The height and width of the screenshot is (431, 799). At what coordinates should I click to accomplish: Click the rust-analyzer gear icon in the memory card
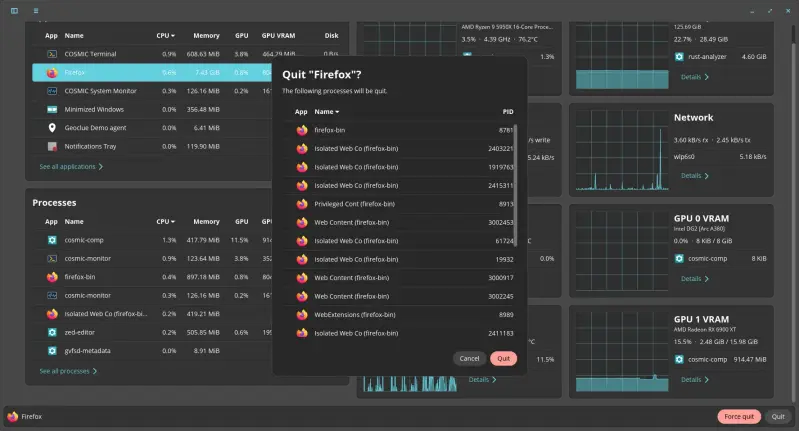tap(679, 57)
